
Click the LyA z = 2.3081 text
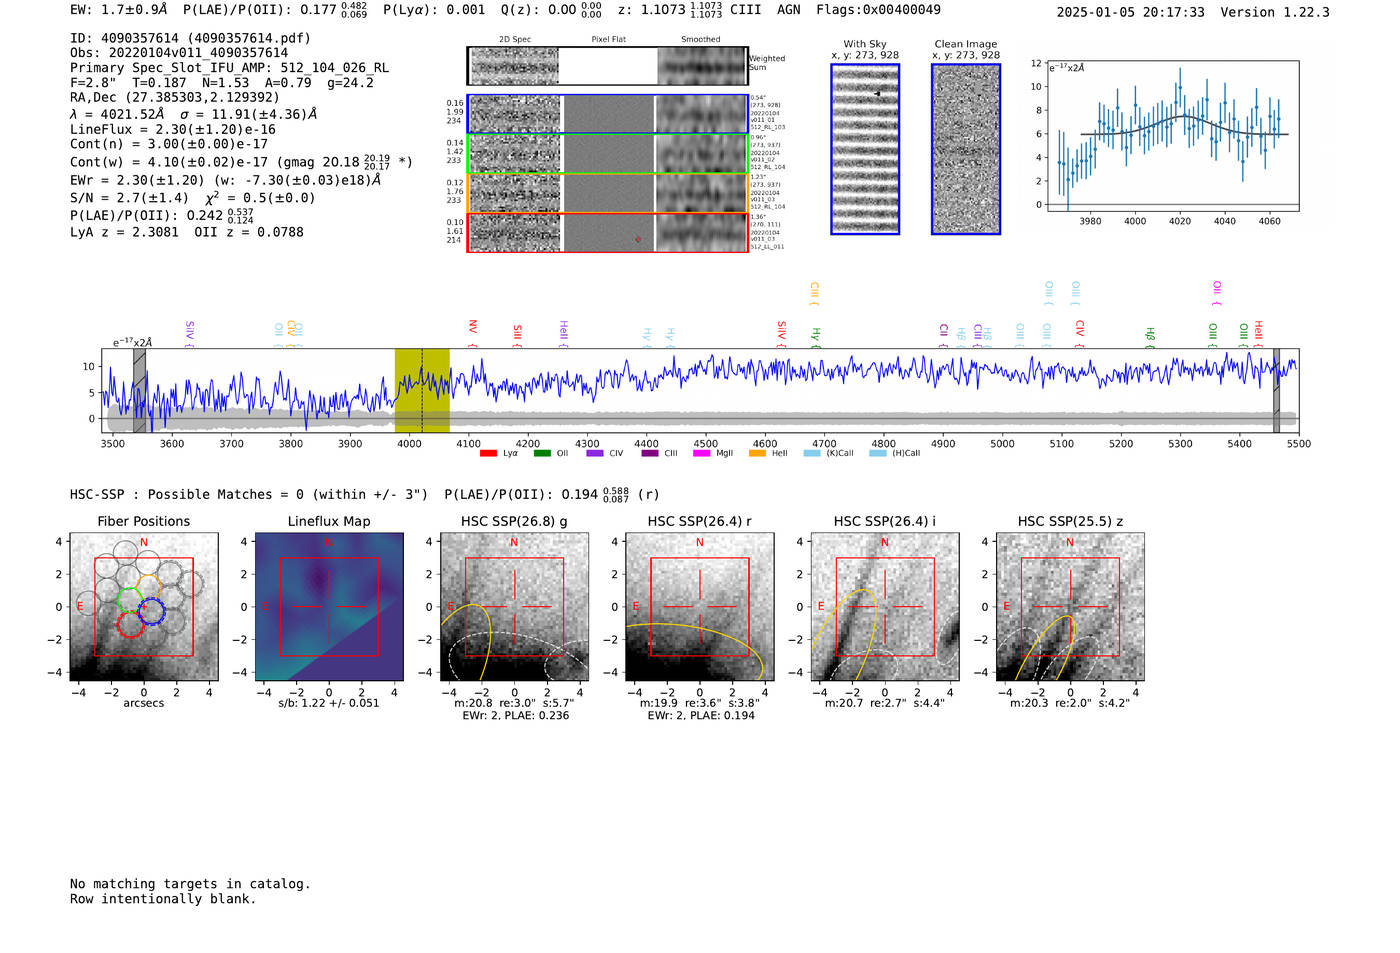click(124, 232)
